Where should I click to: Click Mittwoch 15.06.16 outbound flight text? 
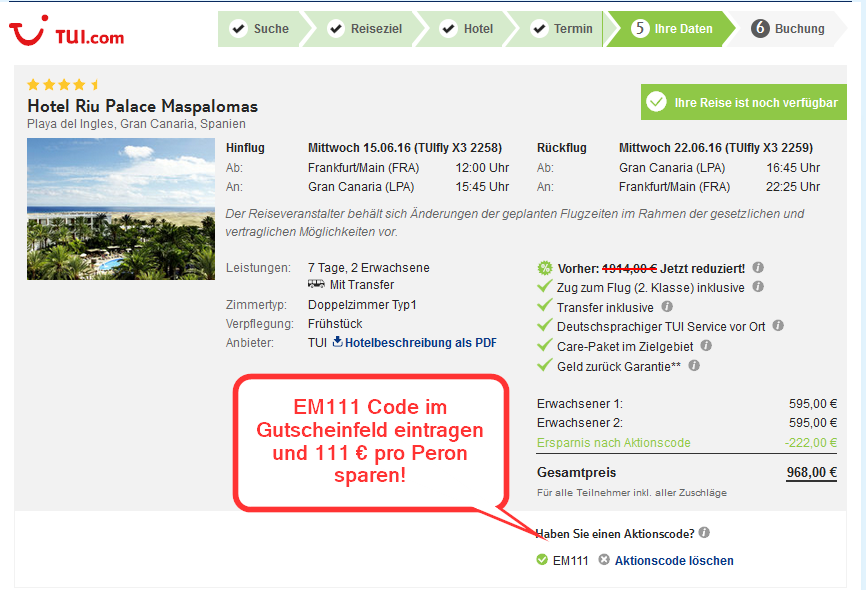click(405, 148)
